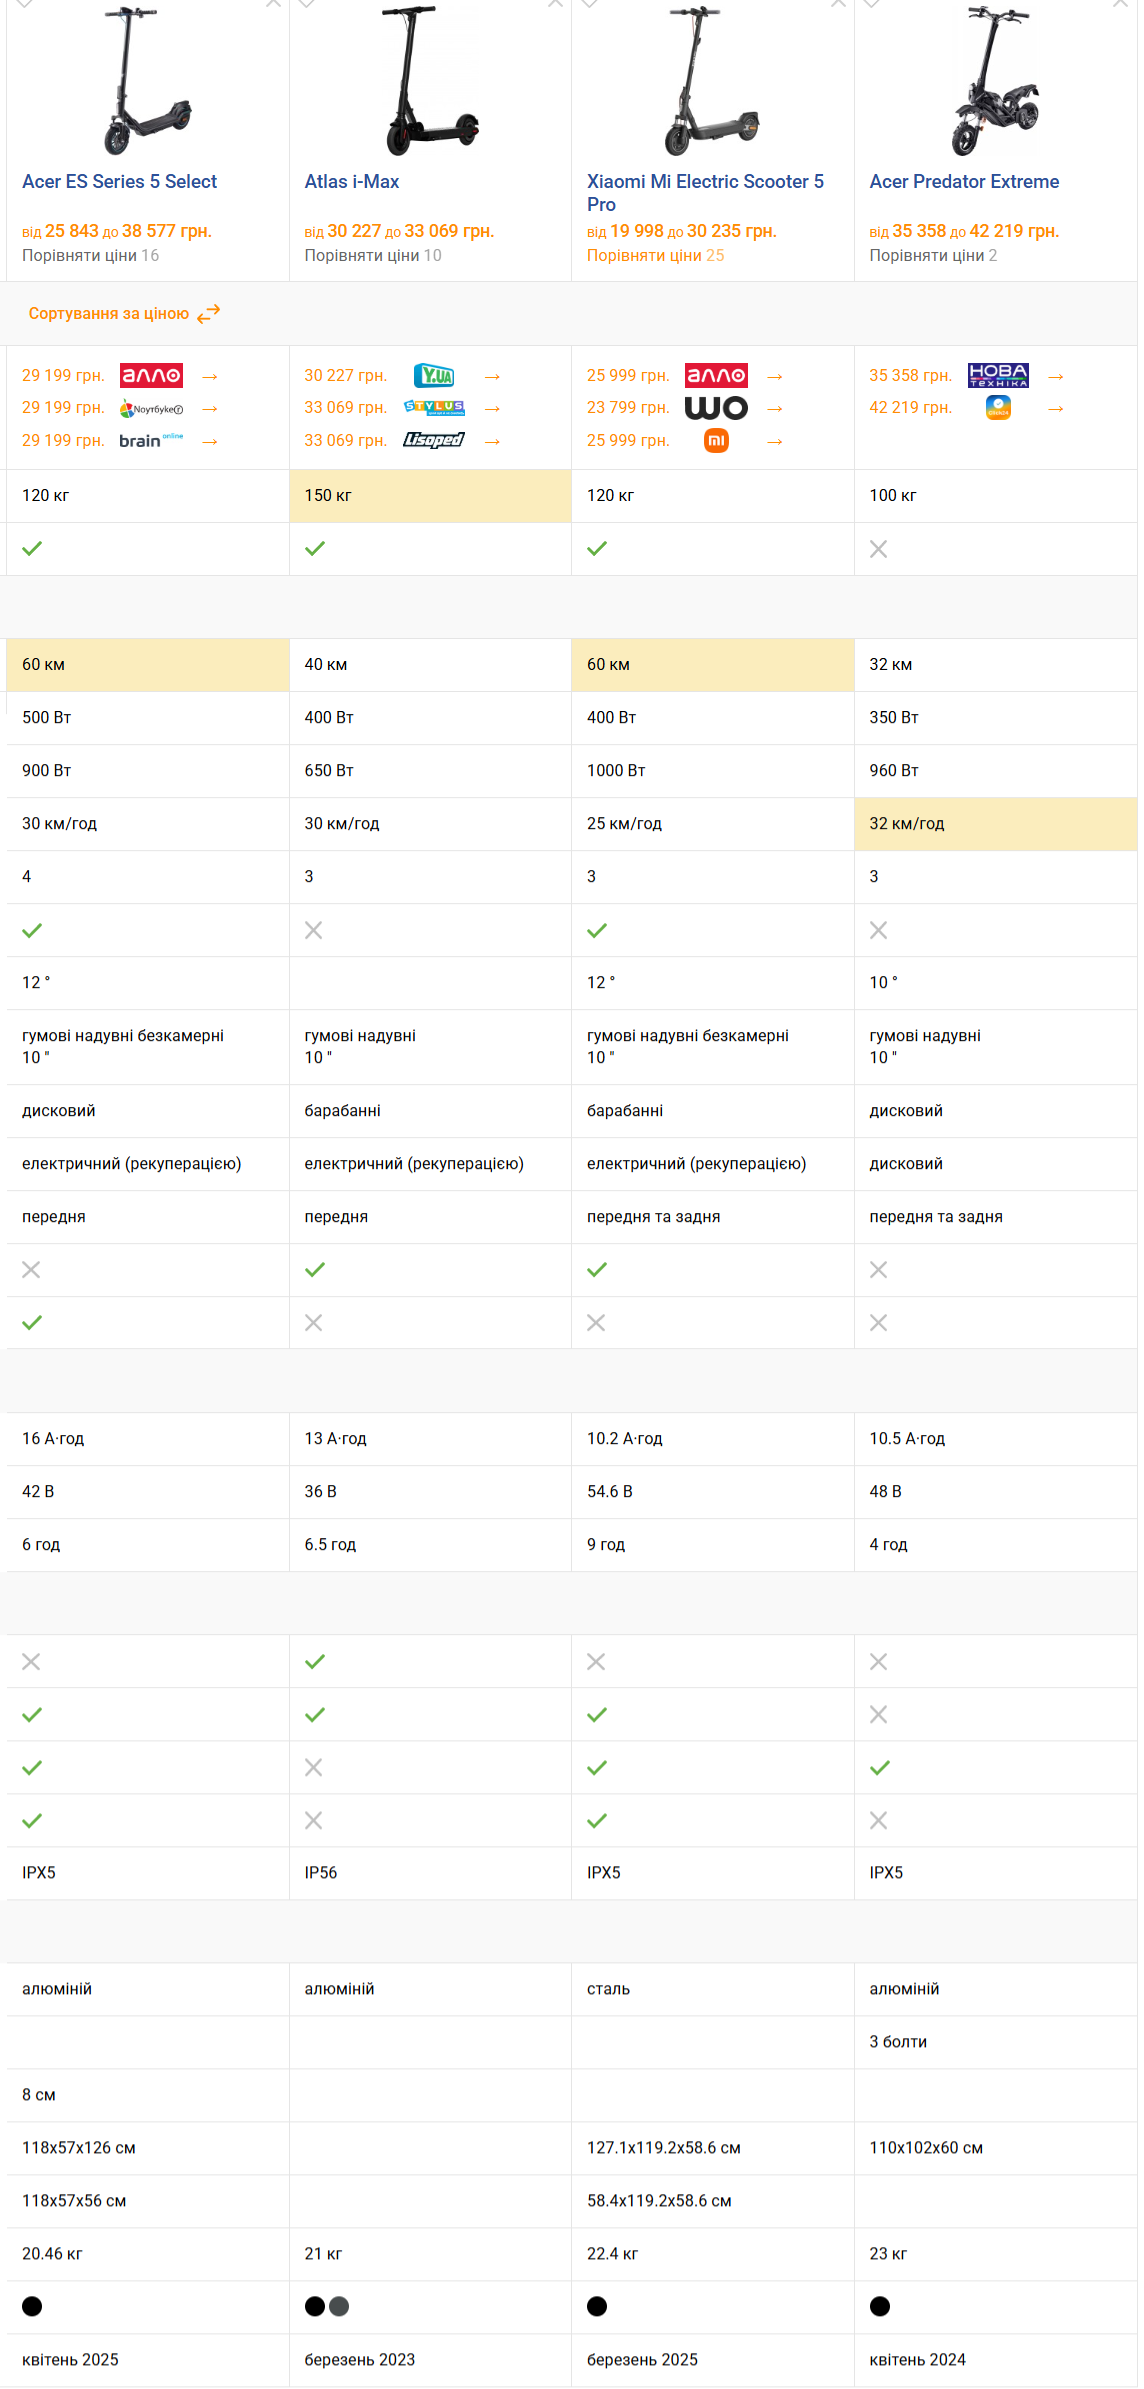The image size is (1144, 2389).
Task: Click the 42 219 грн. offer price
Action: 910,408
